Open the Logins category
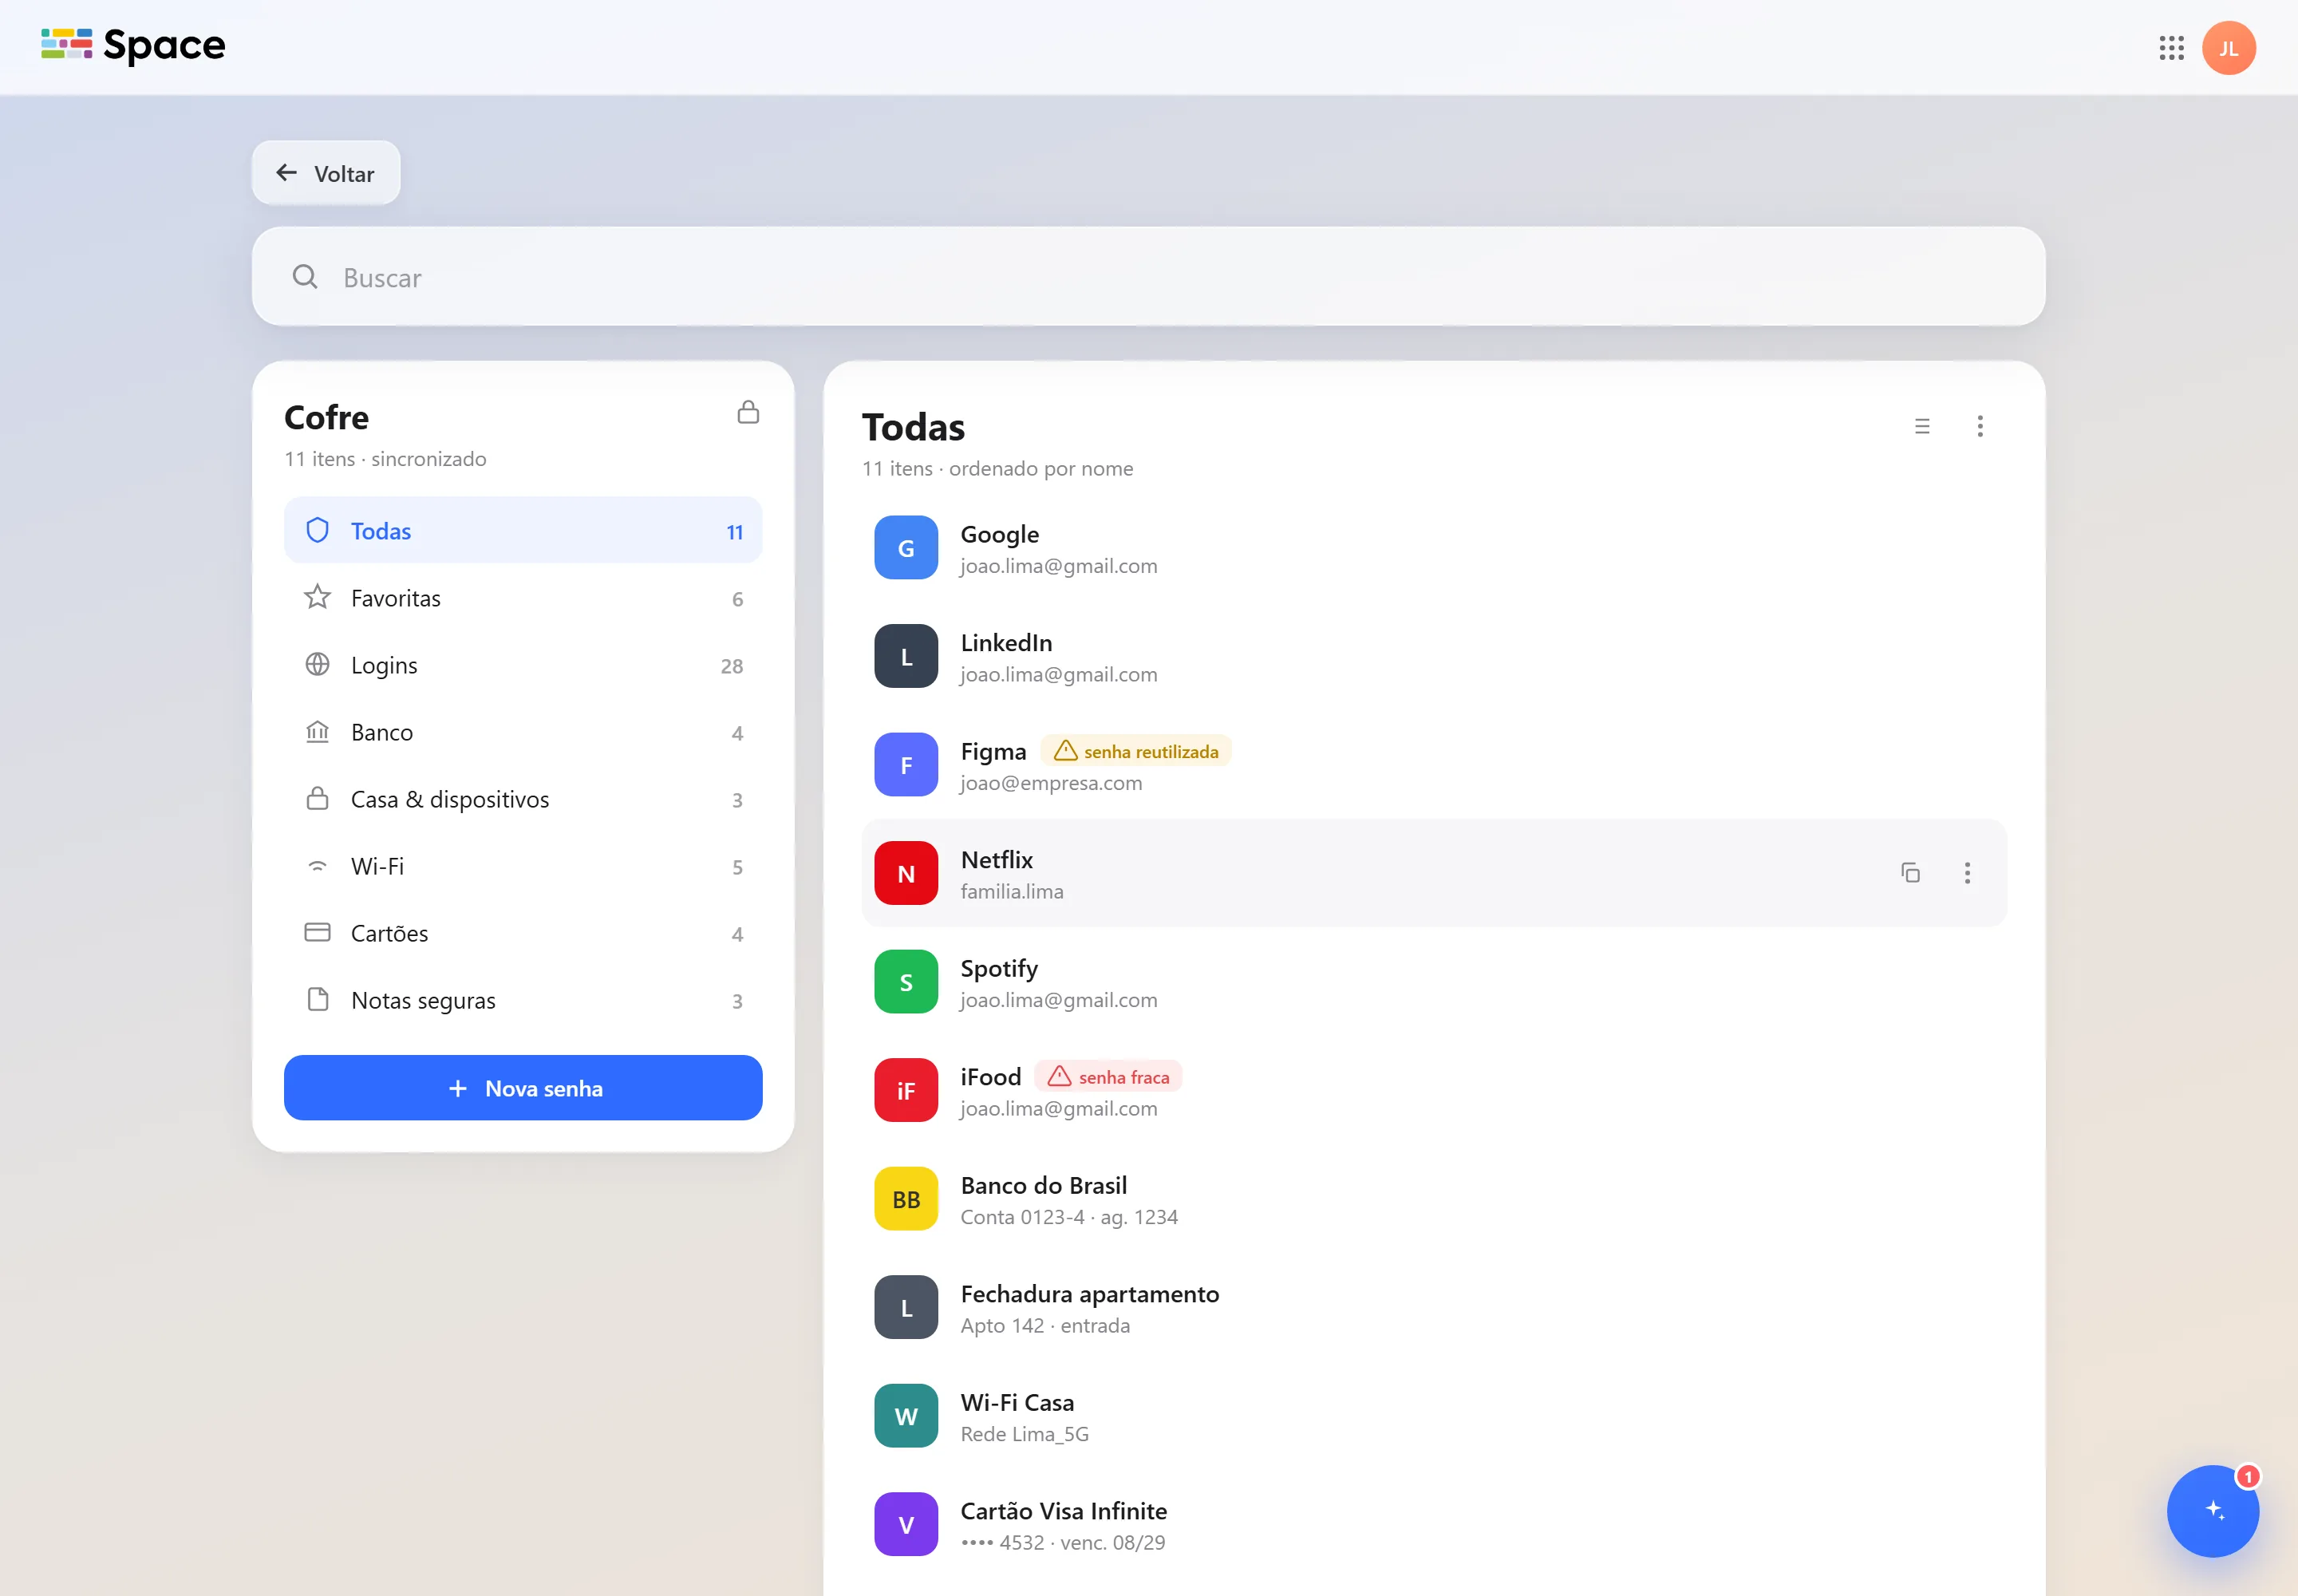The height and width of the screenshot is (1596, 2298). 523,665
